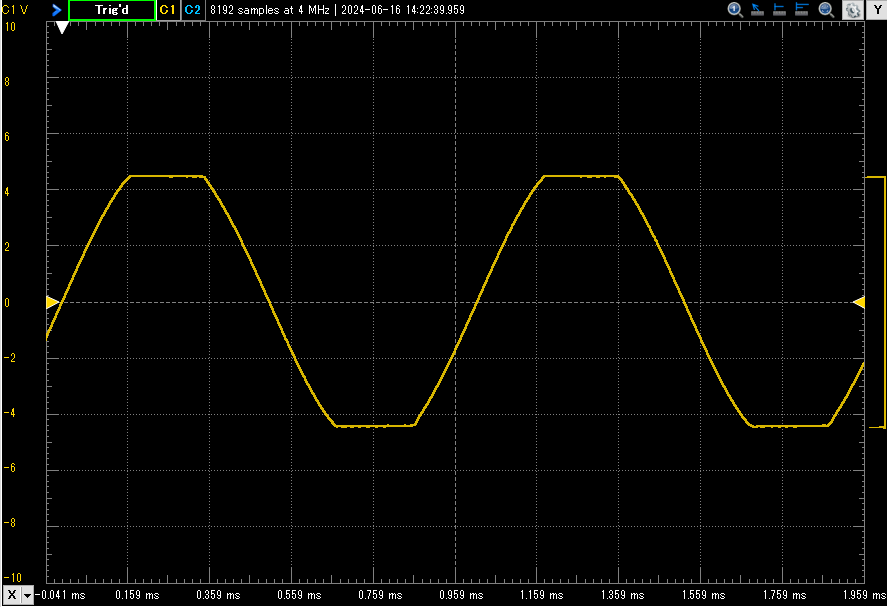Click the yellow vertical range bracket at right edge

click(x=877, y=302)
